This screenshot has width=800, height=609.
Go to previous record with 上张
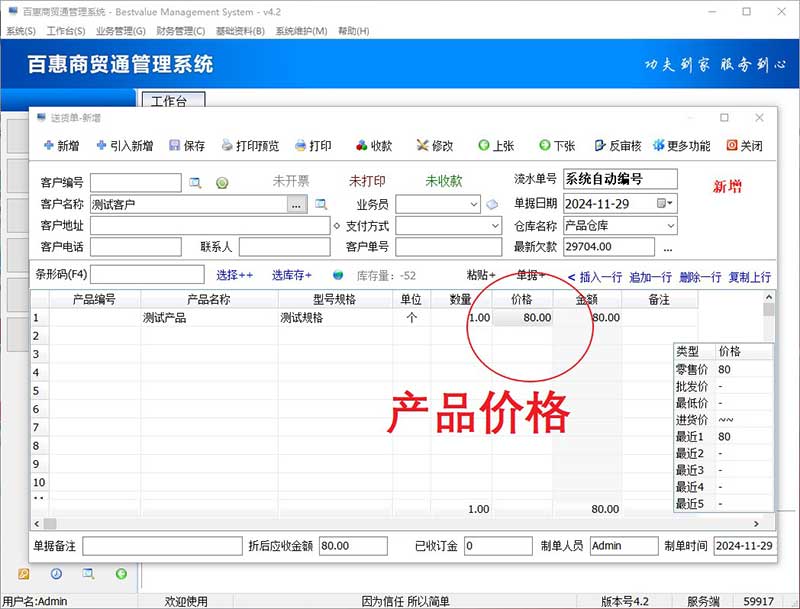tap(496, 146)
